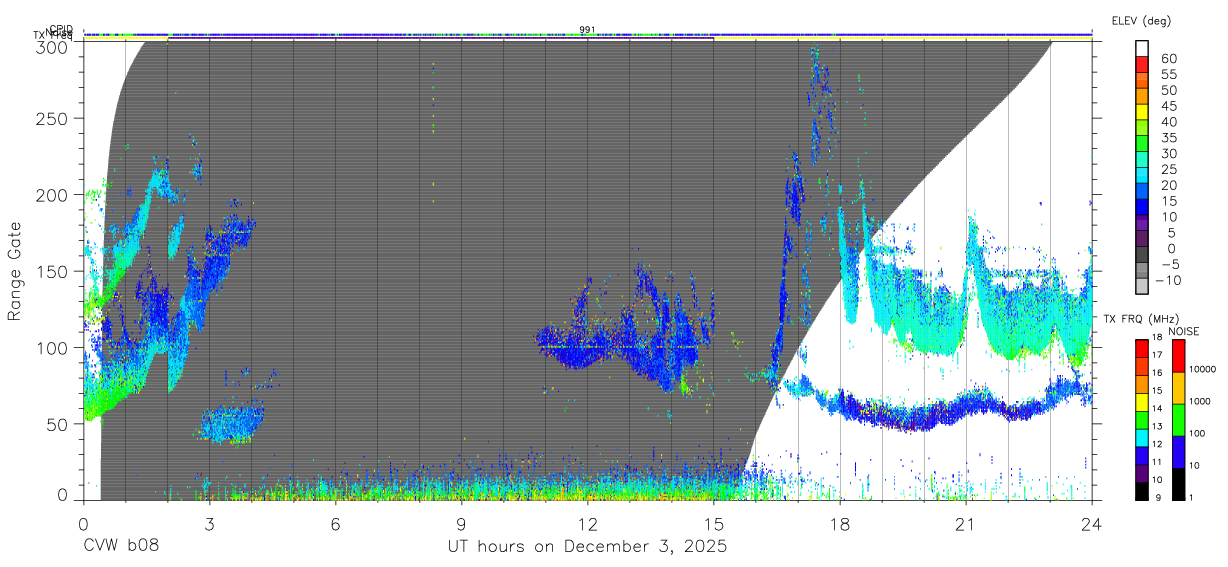Click the ELEV legend label 30
This screenshot has height=567, width=1228.
[x=1168, y=153]
